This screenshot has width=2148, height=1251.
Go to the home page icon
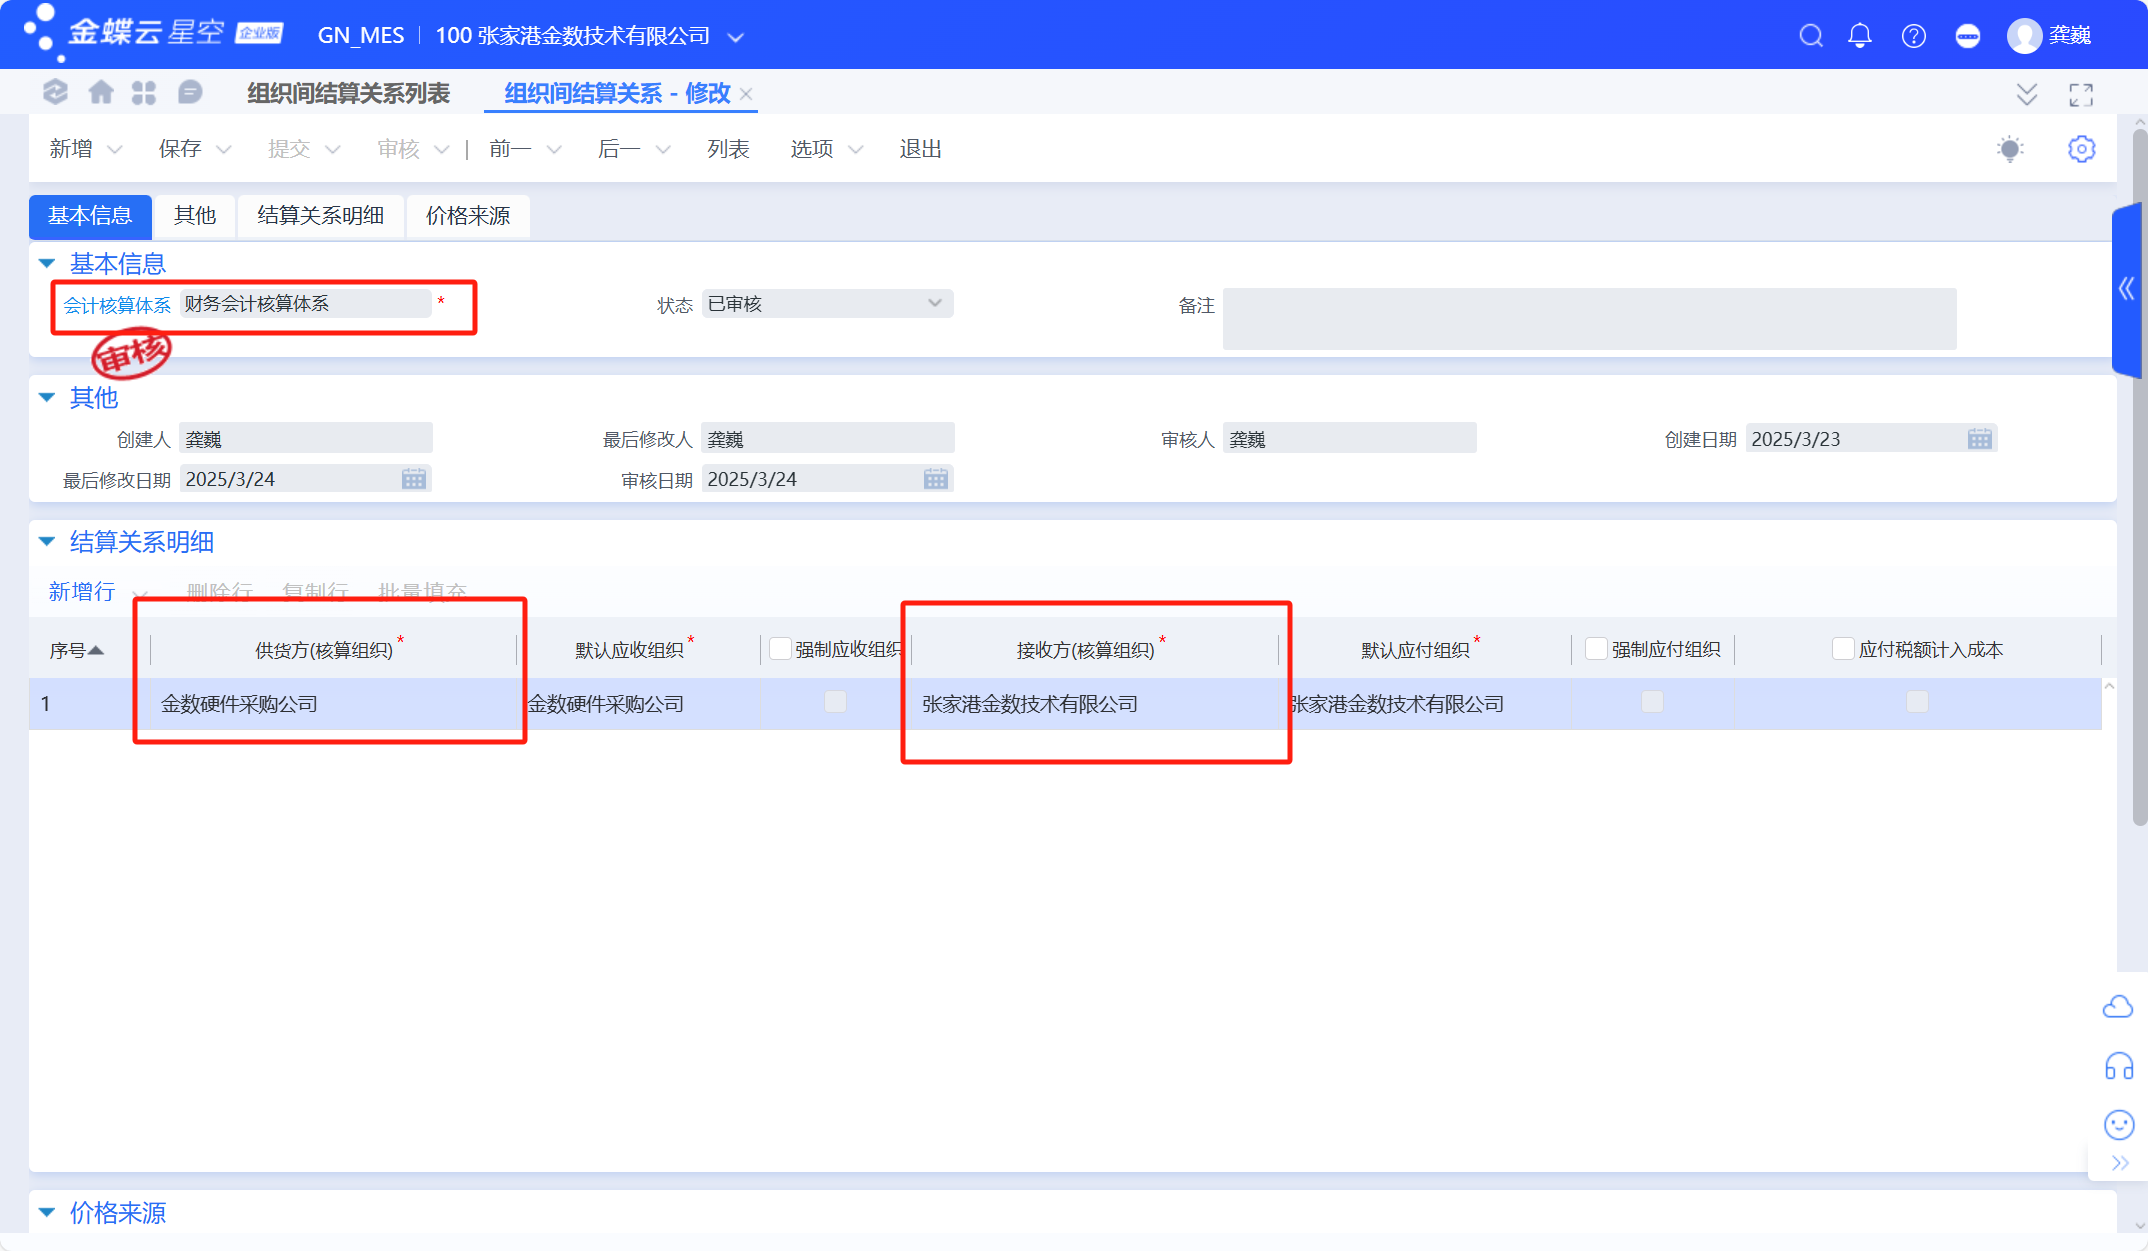pyautogui.click(x=100, y=93)
